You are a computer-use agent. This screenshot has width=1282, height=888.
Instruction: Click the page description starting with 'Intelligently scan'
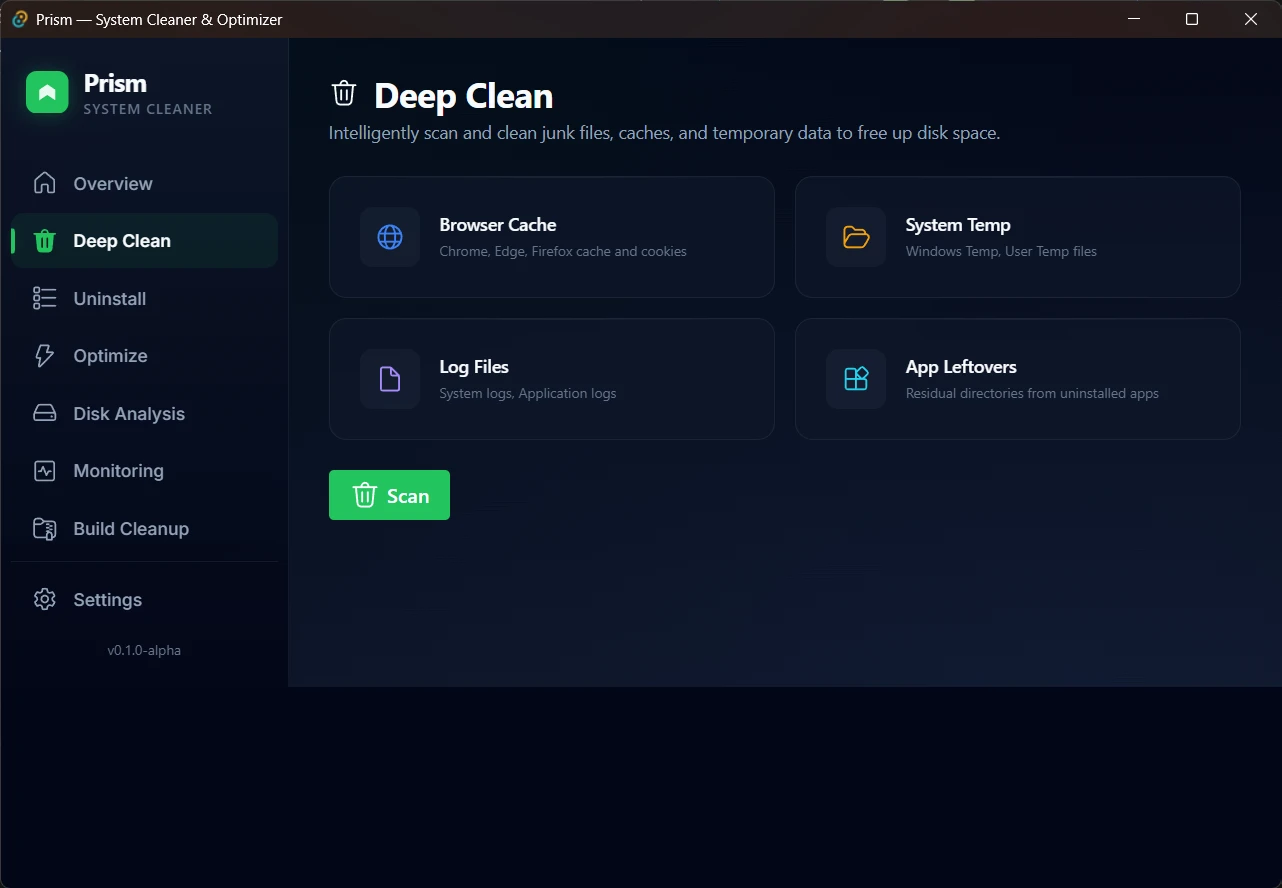664,133
